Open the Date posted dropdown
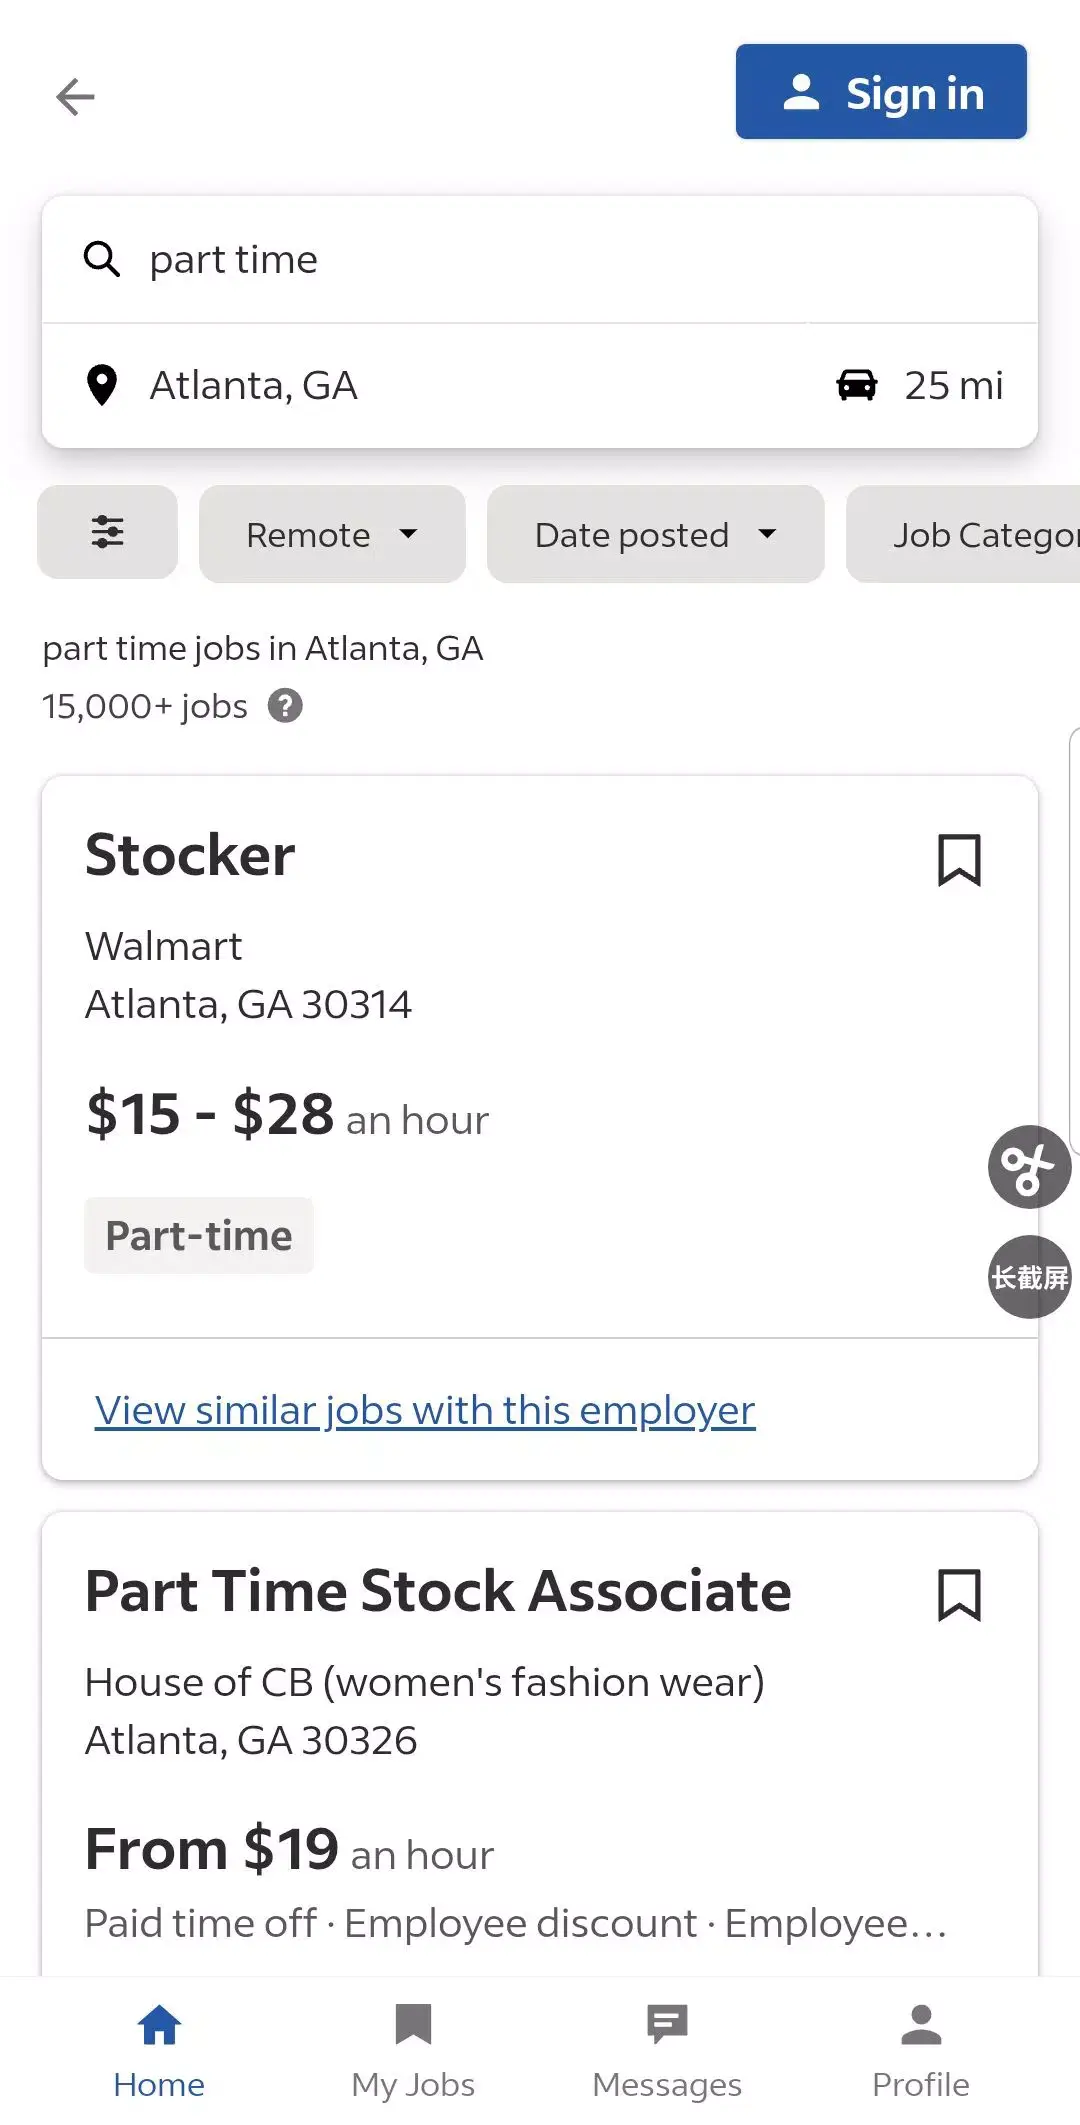This screenshot has height=2125, width=1080. click(655, 535)
